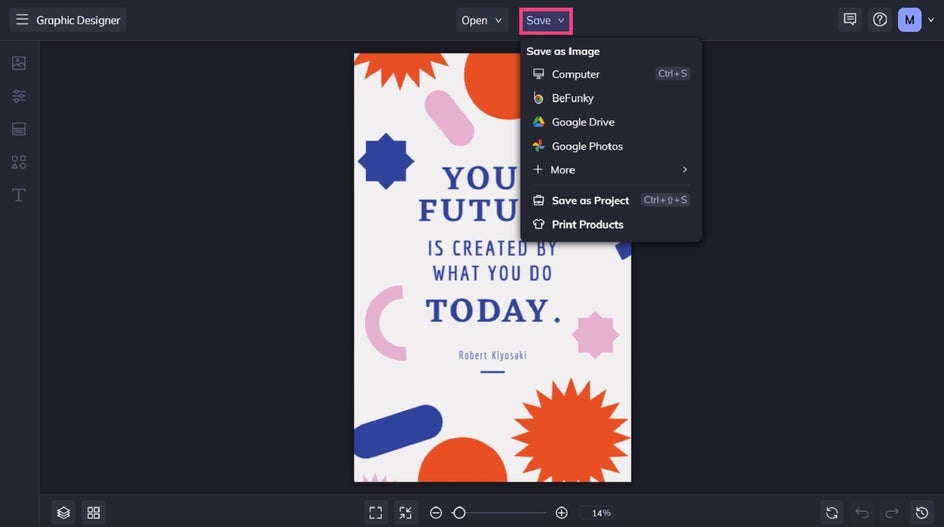Open the help question mark icon
The image size is (944, 527).
pyautogui.click(x=880, y=20)
